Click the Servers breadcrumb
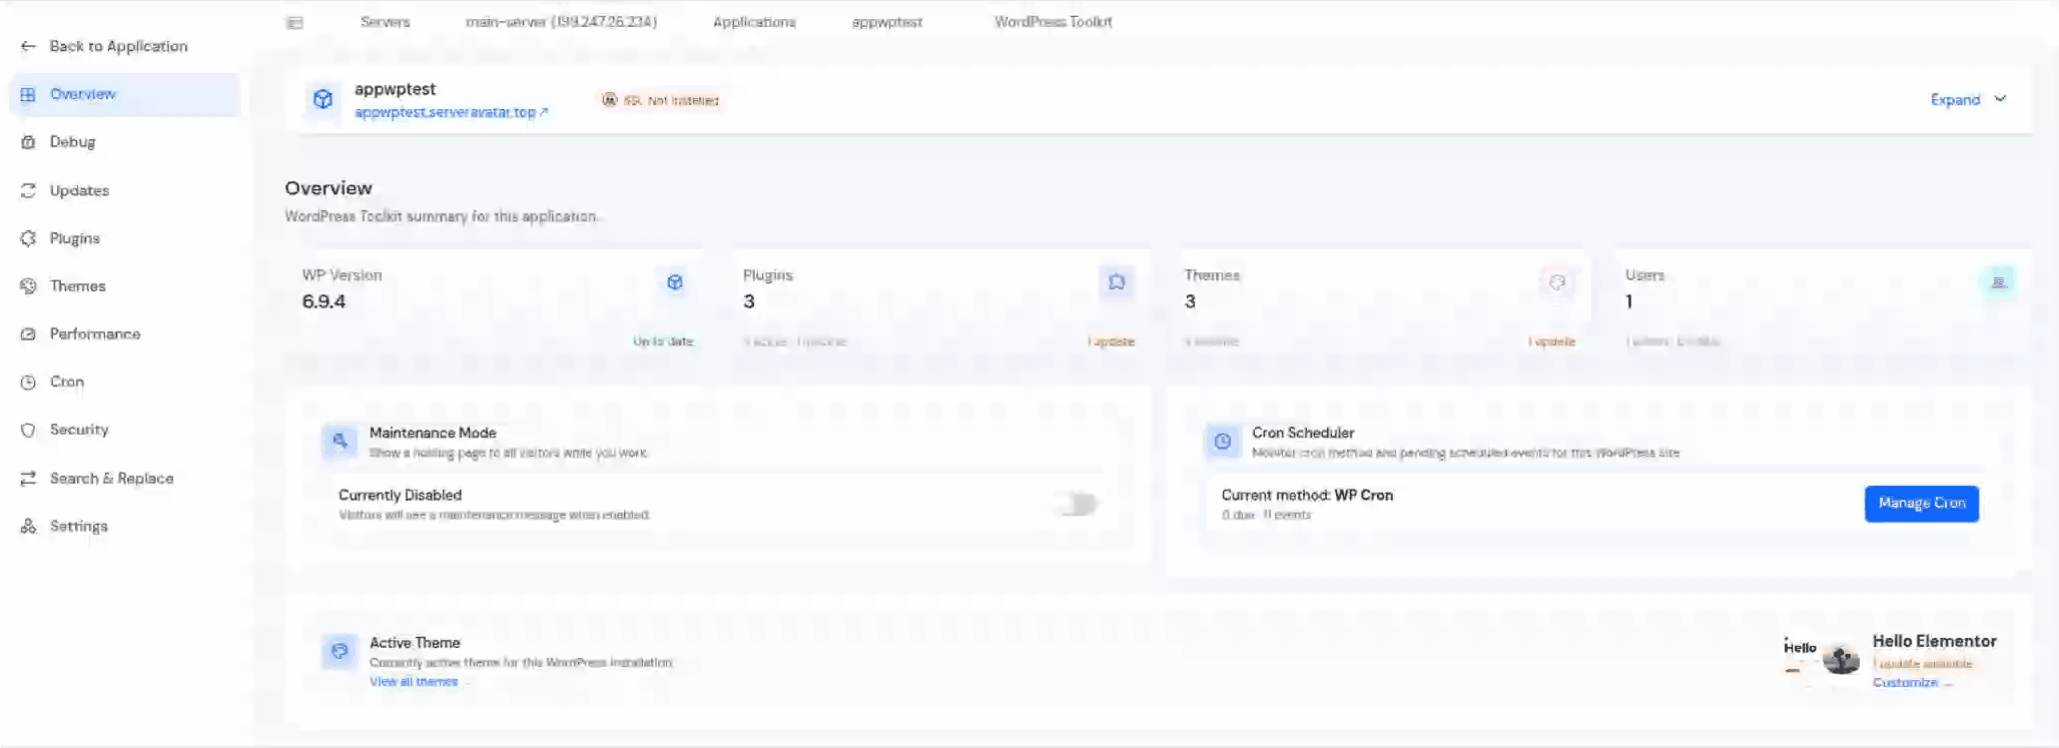This screenshot has height=748, width=2059. 385,22
